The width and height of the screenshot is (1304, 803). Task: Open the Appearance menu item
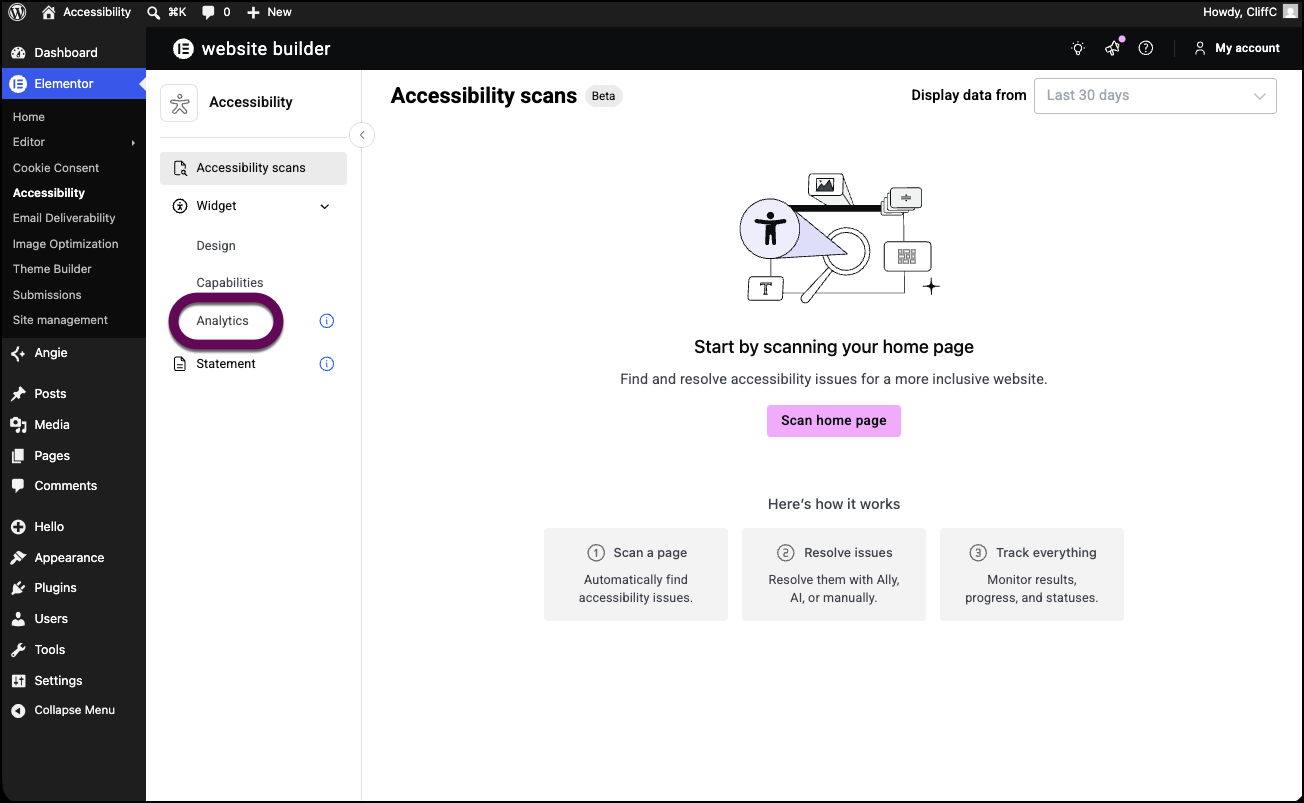coord(74,558)
